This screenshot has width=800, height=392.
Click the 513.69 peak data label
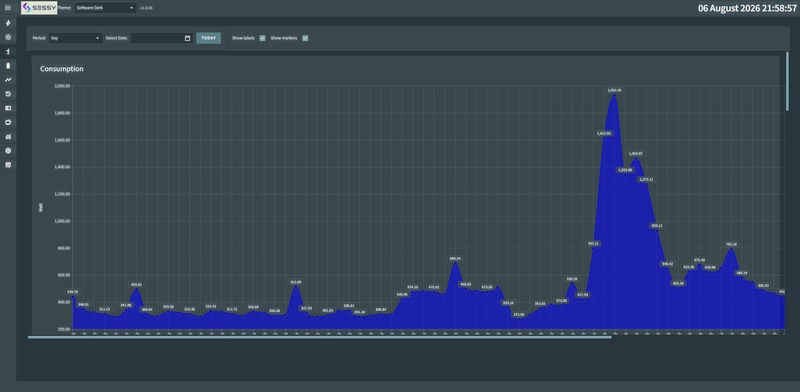(x=295, y=282)
